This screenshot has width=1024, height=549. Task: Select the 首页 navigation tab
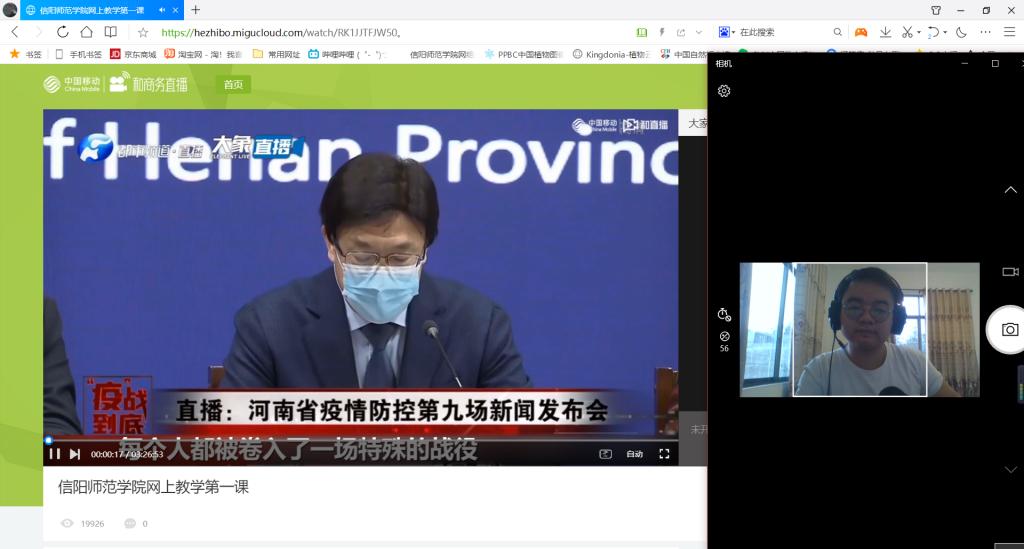coord(233,85)
